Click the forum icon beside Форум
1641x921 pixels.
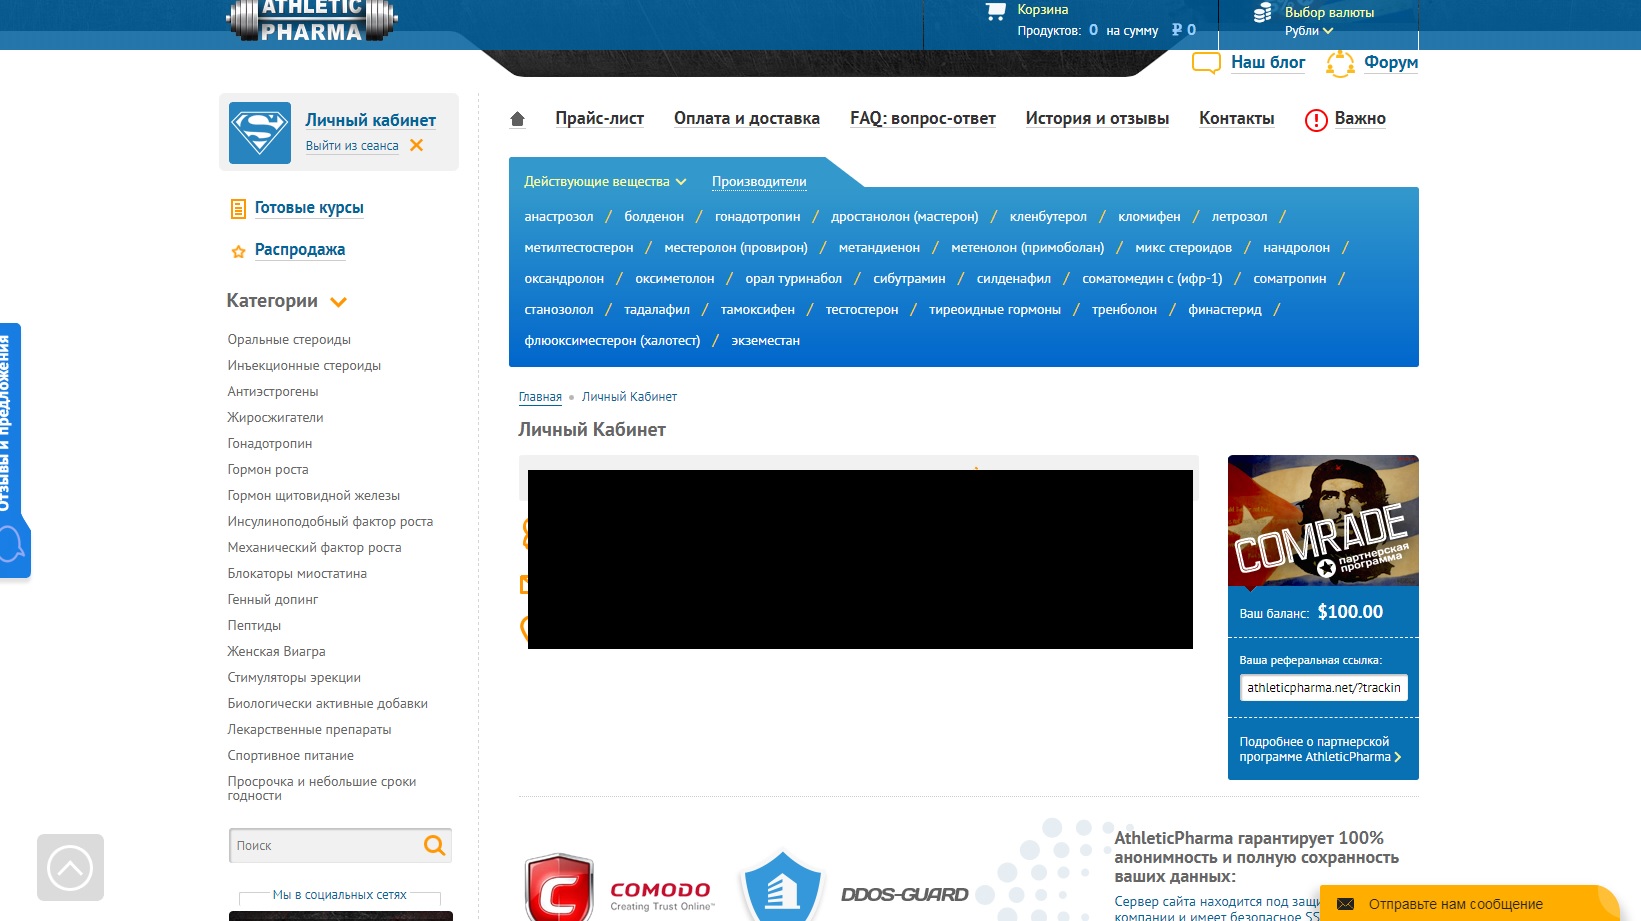pos(1340,64)
